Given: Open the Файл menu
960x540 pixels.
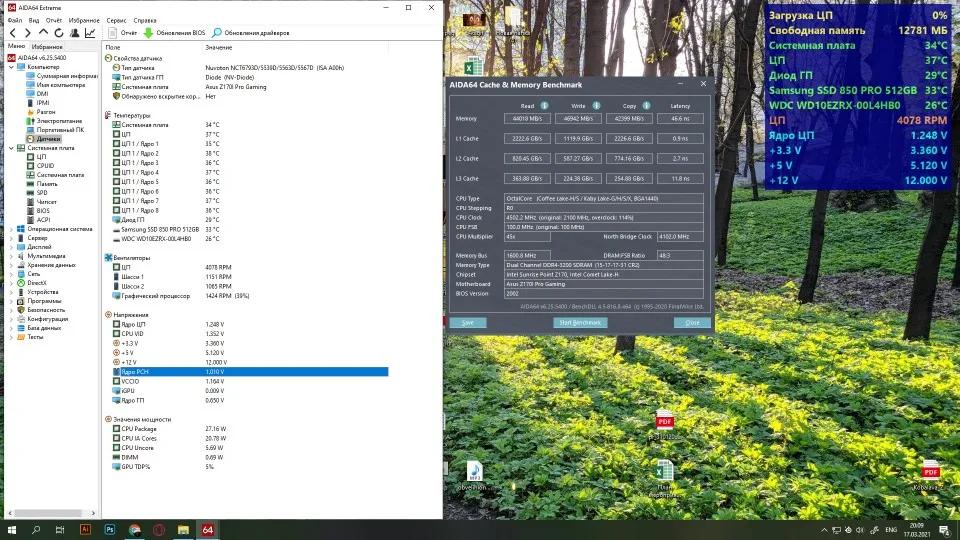Looking at the screenshot, I should click(x=15, y=20).
